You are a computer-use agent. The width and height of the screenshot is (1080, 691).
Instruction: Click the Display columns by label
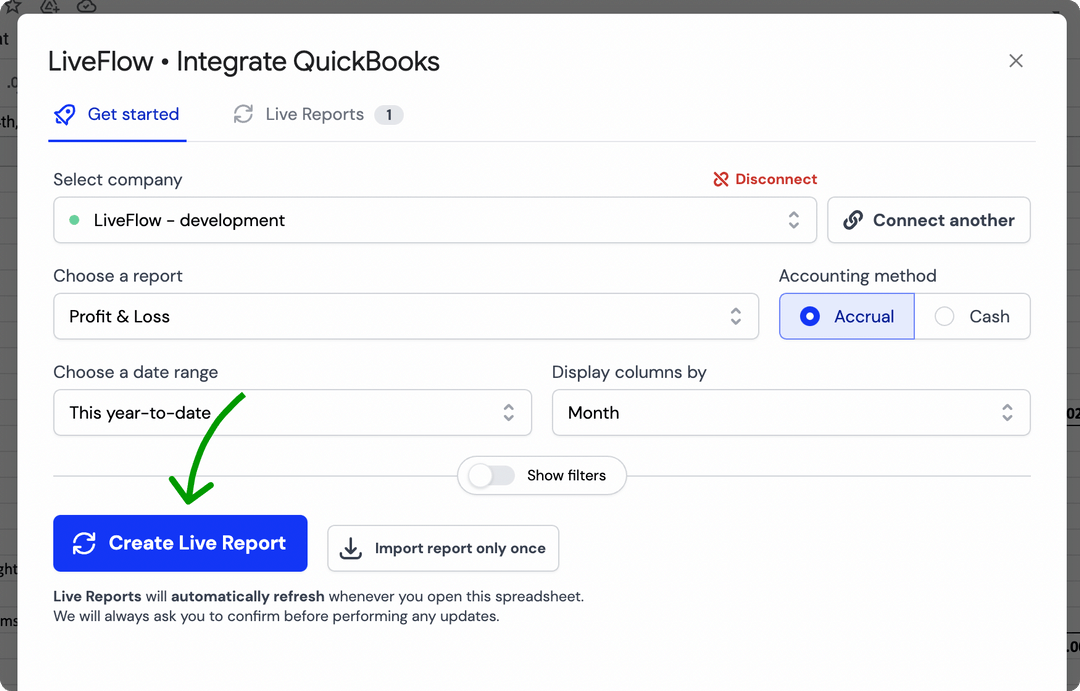629,372
